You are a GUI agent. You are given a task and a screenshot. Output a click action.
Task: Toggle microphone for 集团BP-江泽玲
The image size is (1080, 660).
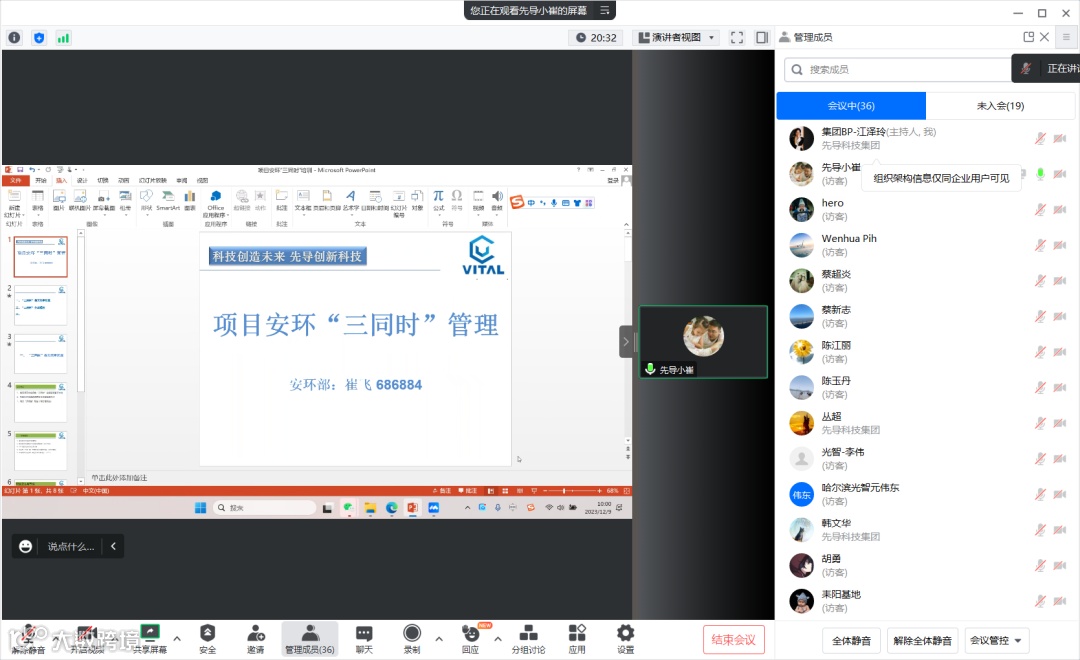click(1040, 138)
